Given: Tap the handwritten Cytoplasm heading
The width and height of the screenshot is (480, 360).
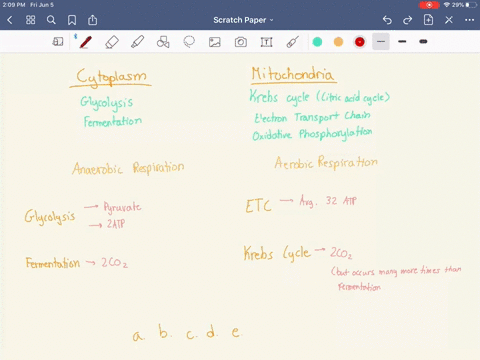Looking at the screenshot, I should click(111, 78).
